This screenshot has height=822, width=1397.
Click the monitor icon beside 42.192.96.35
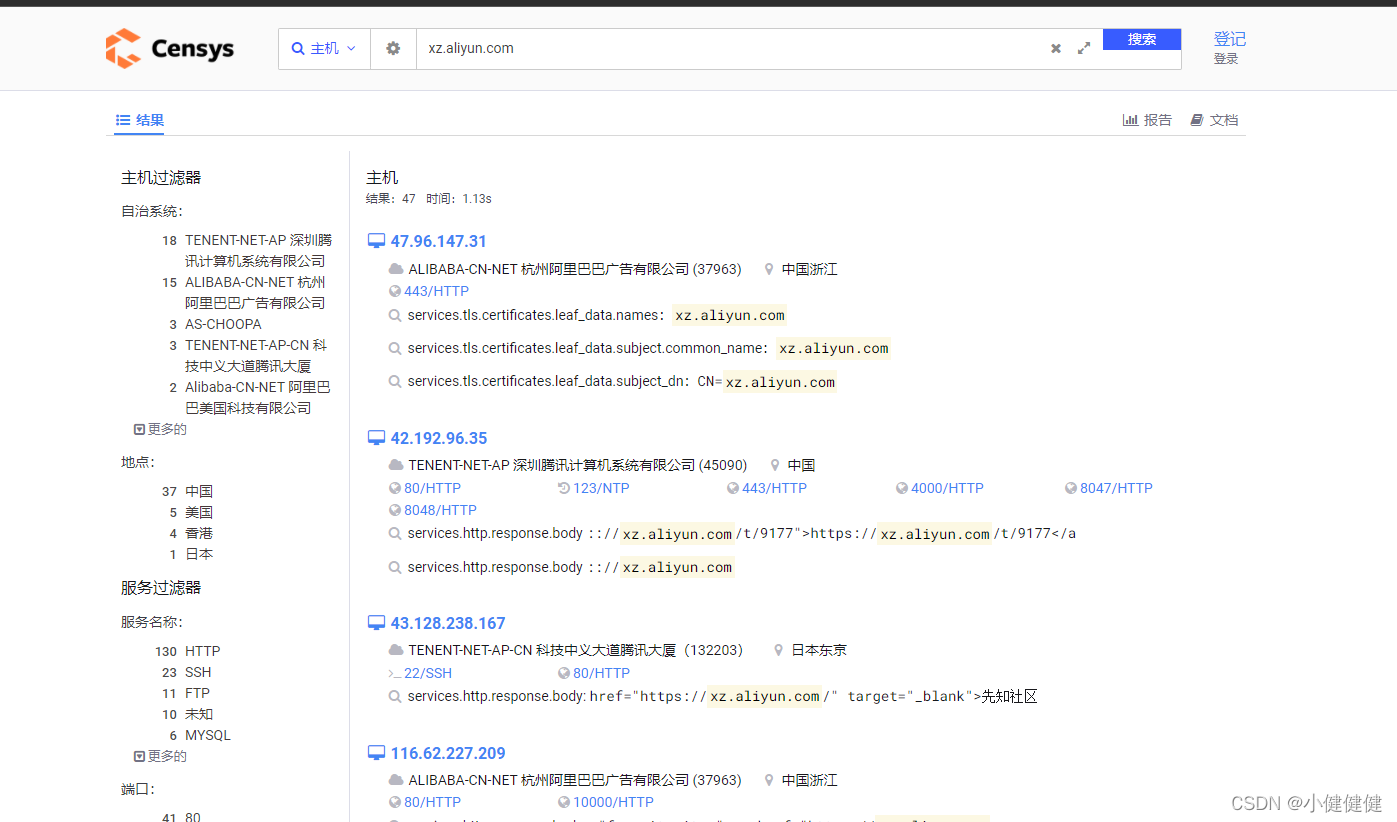(x=376, y=438)
